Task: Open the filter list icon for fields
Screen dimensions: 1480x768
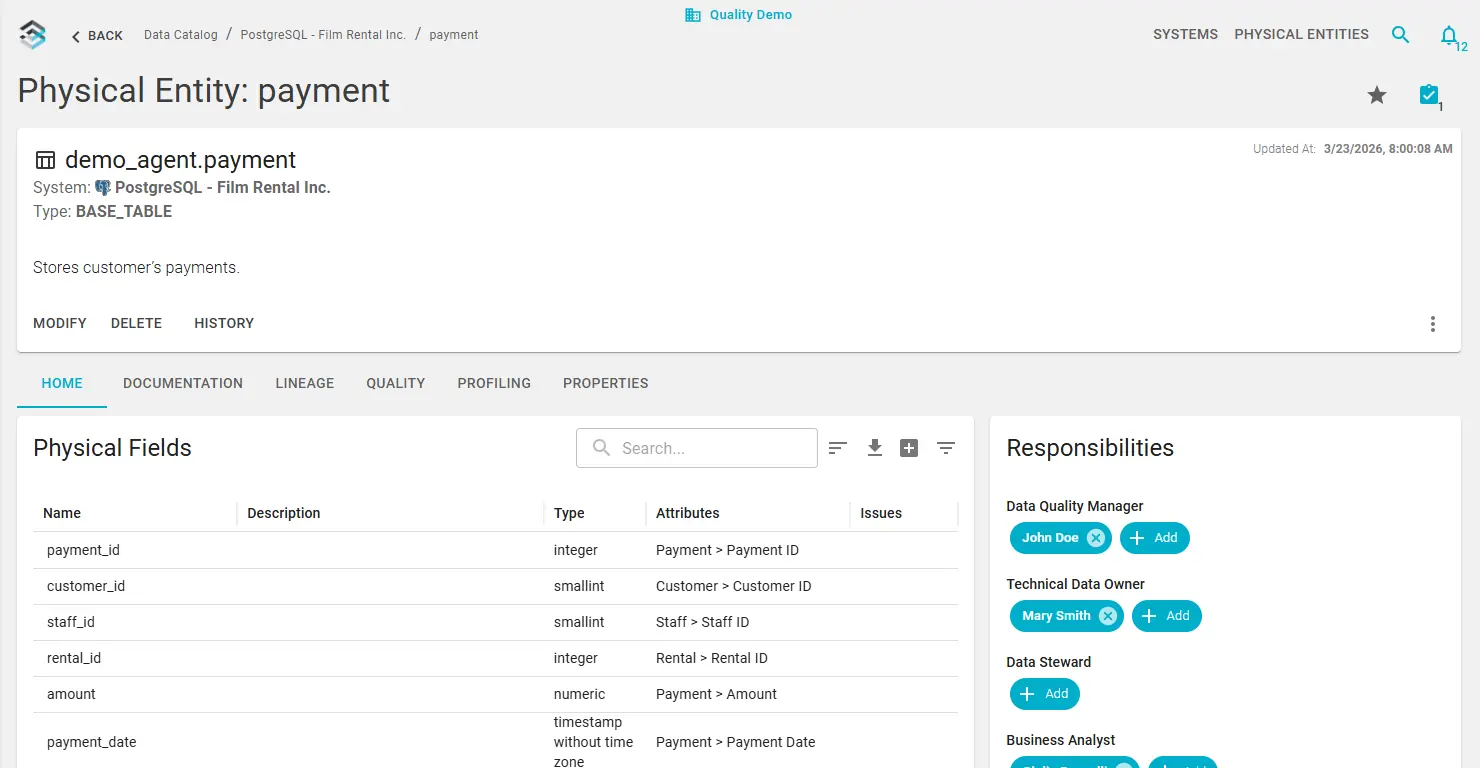Action: click(x=946, y=448)
